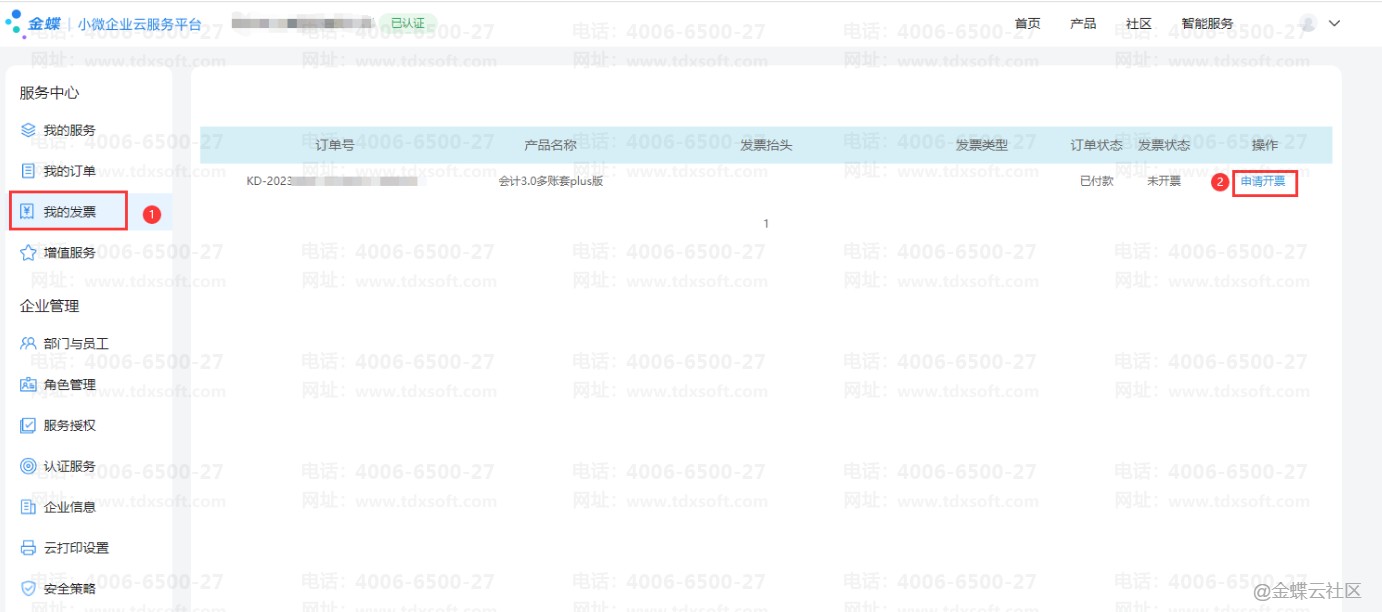
Task: Select page 1 in pagination
Action: 766,224
